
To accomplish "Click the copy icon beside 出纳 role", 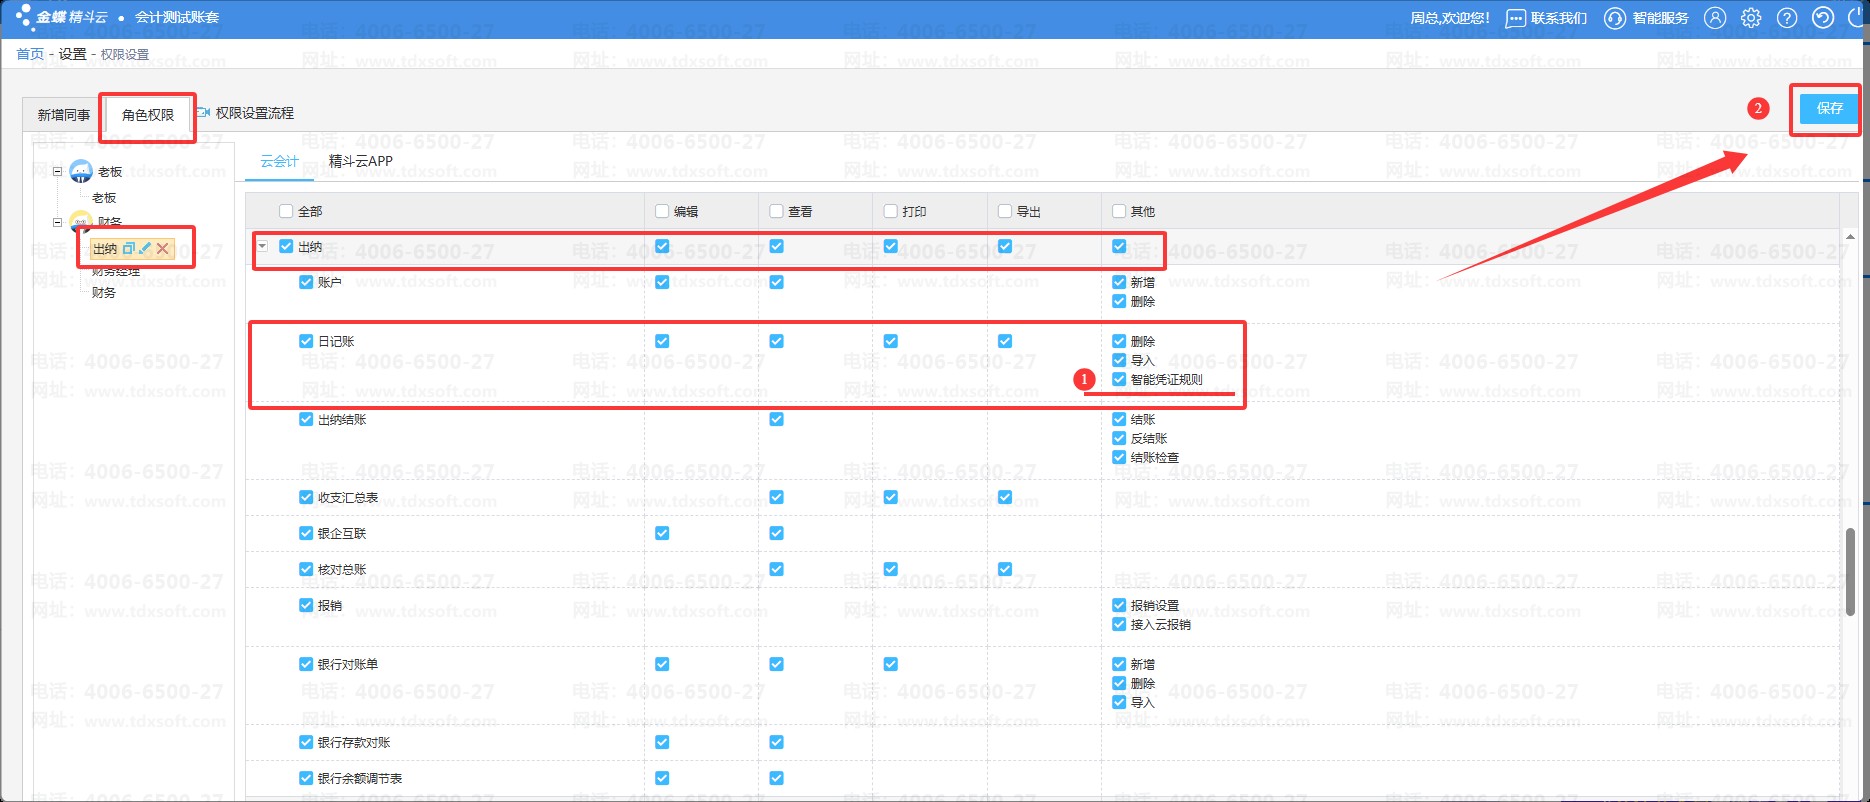I will (128, 248).
